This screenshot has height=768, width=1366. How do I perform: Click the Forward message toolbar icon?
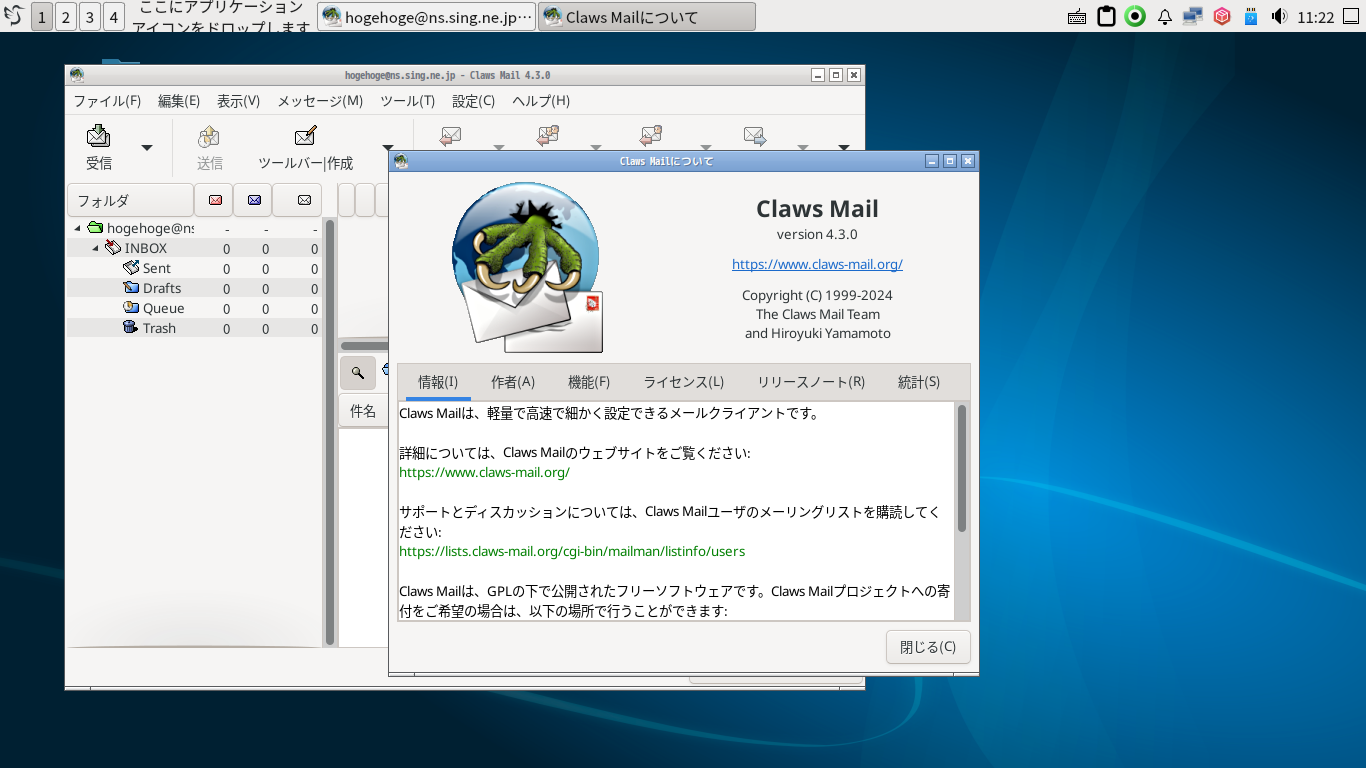click(754, 135)
